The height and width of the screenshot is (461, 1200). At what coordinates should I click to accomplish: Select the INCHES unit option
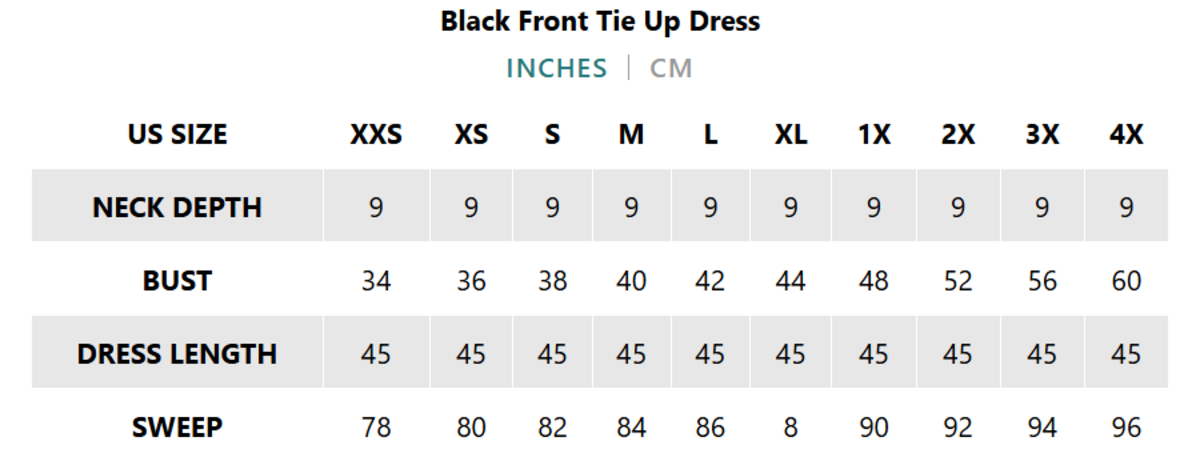556,68
